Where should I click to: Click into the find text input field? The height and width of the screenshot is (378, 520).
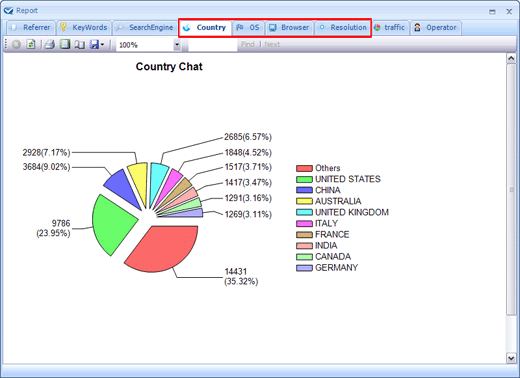(213, 45)
